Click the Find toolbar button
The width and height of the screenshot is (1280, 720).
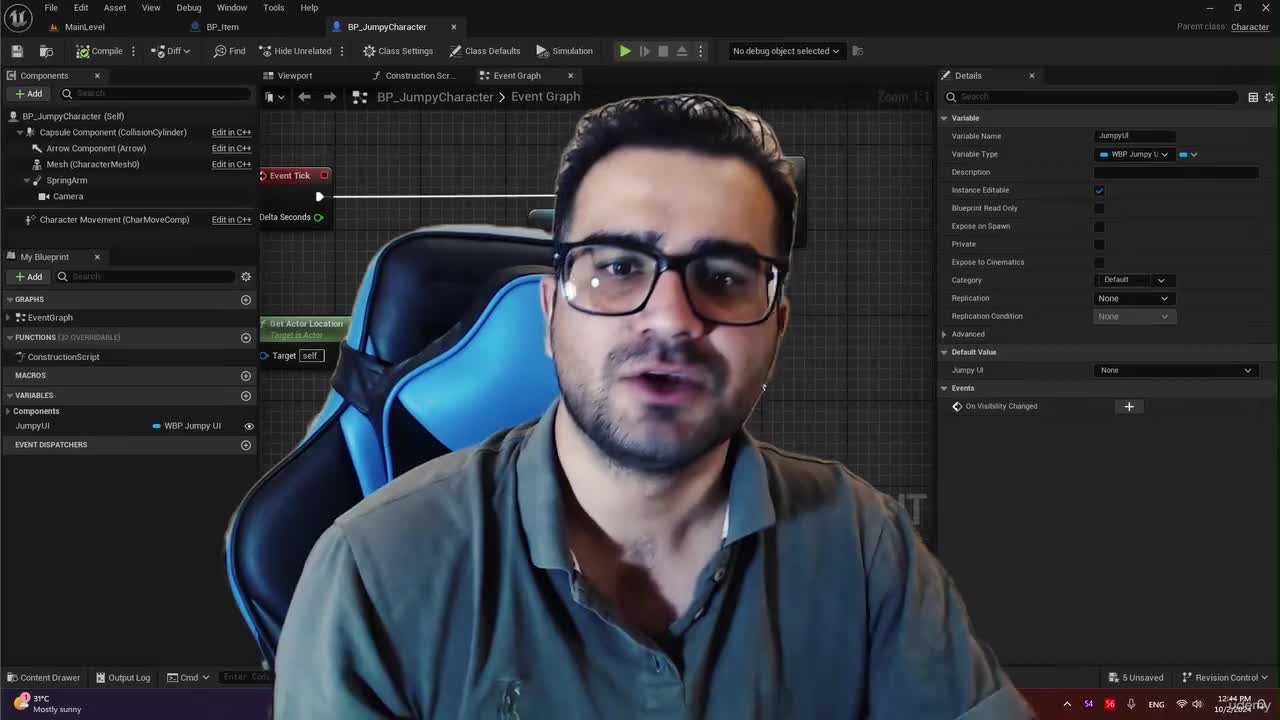[x=229, y=51]
